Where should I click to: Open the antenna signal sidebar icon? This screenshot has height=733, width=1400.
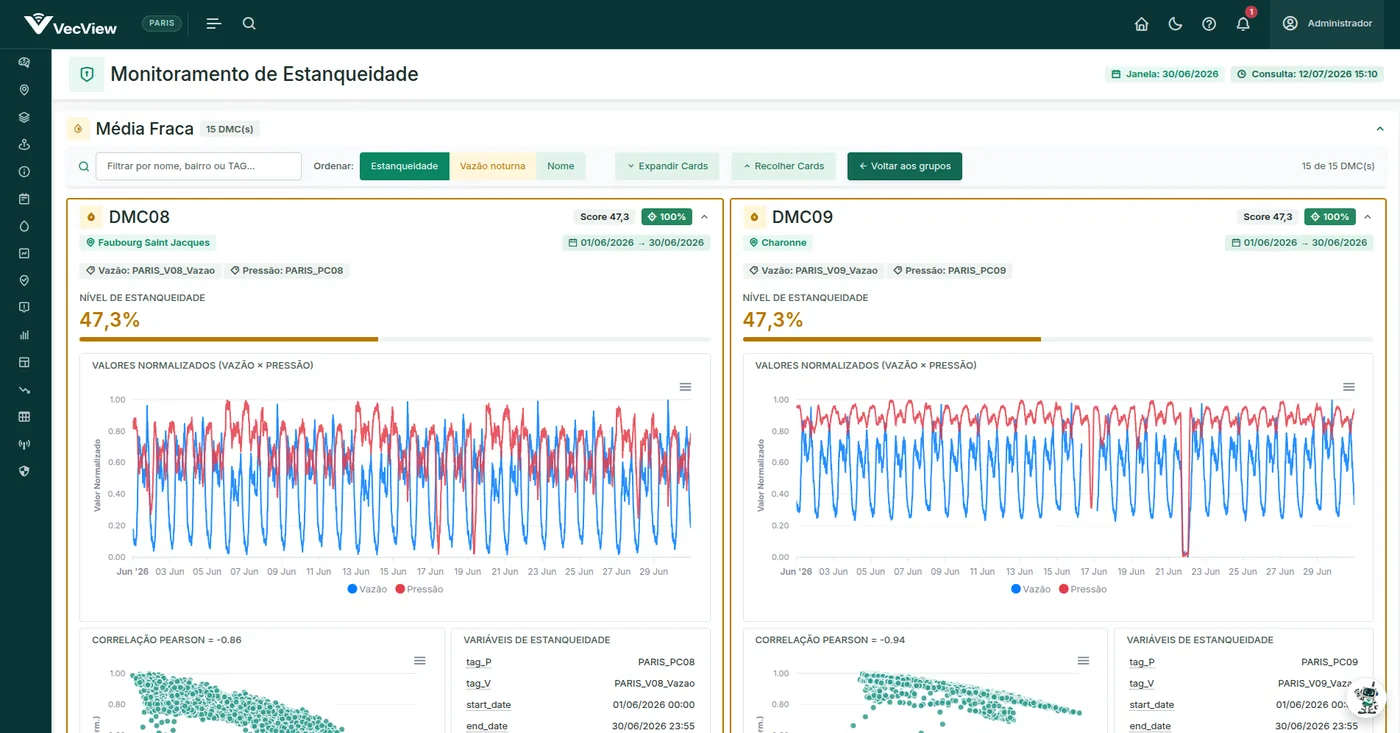click(x=25, y=444)
